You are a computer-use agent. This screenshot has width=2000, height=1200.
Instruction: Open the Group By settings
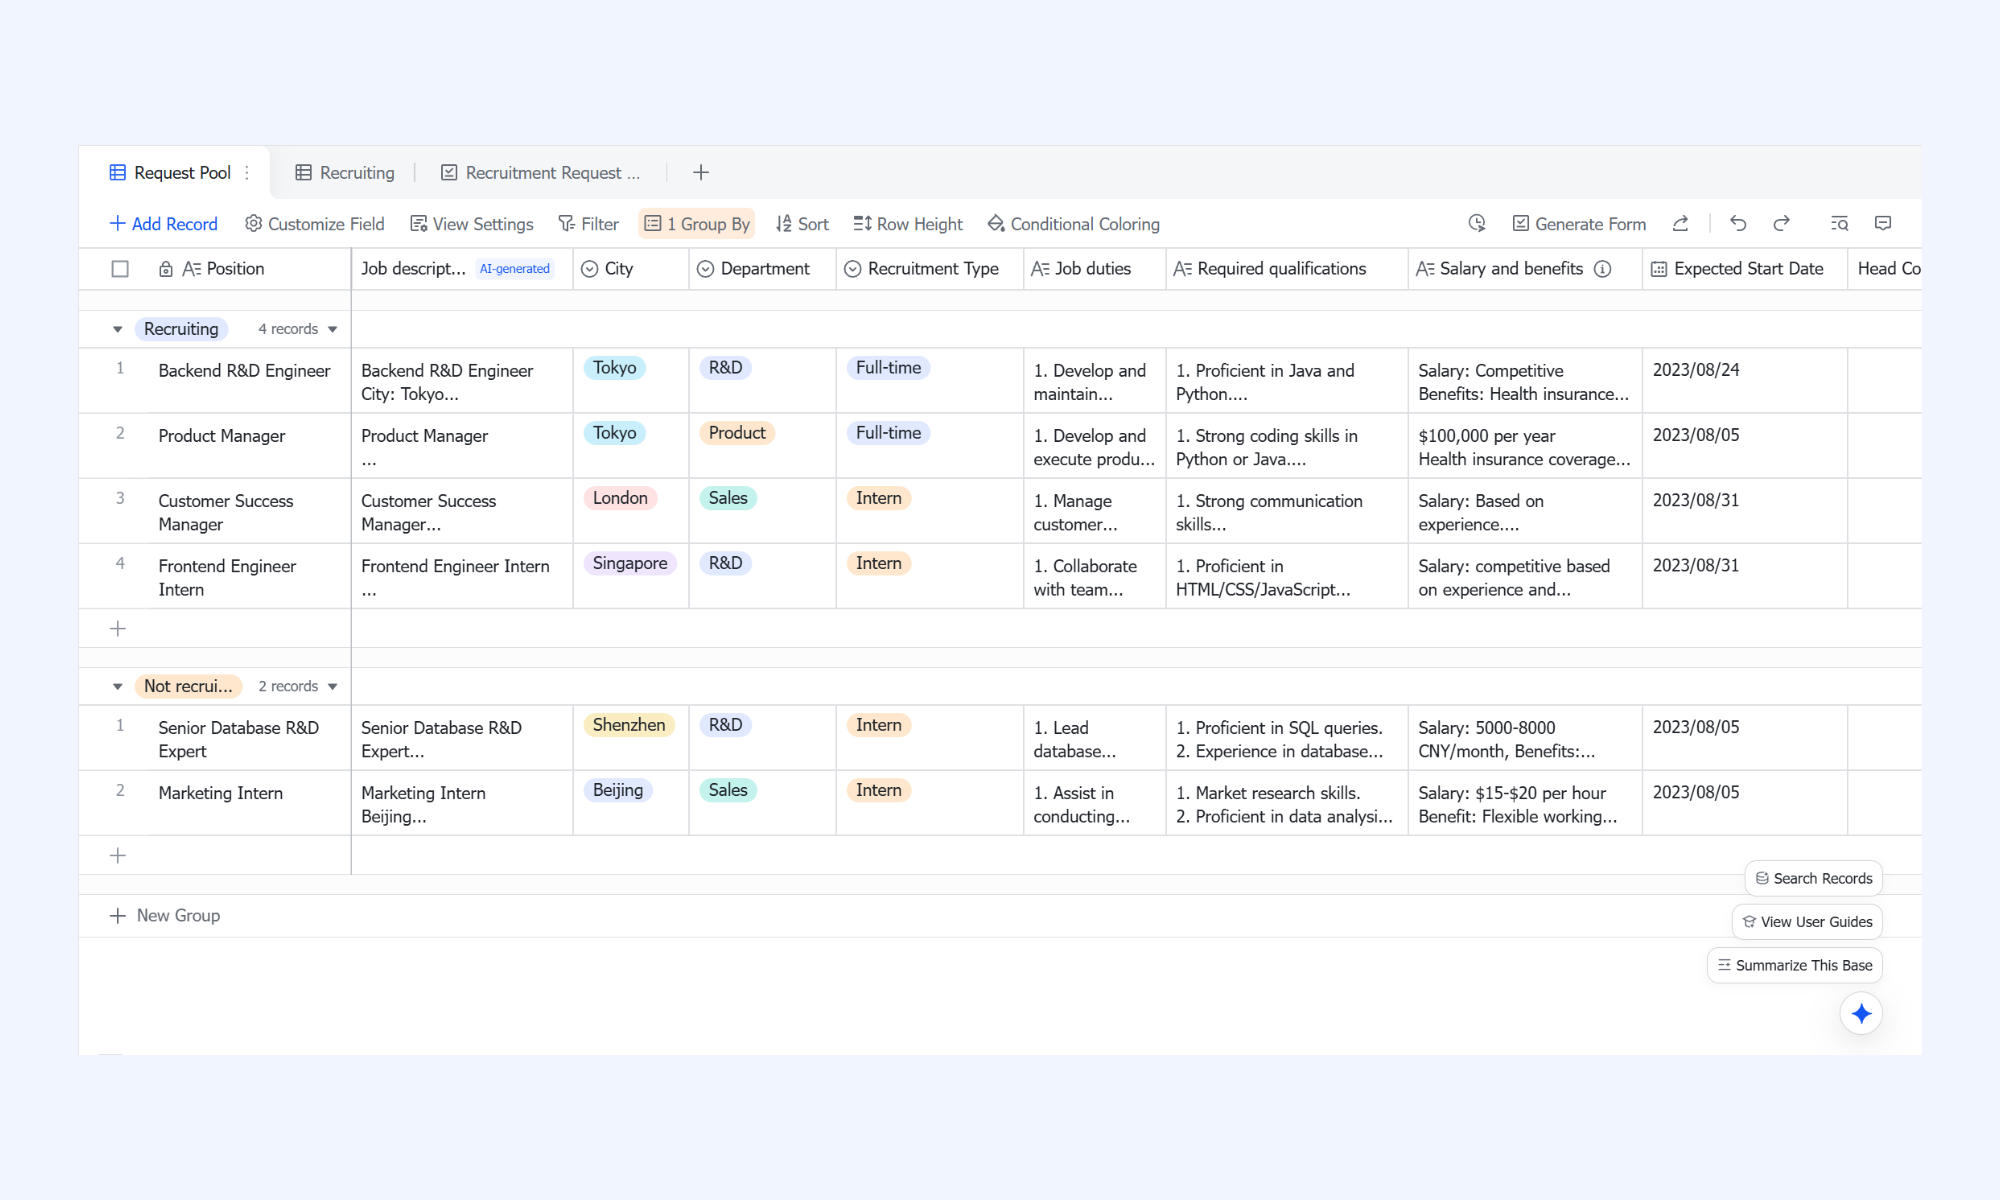697,224
